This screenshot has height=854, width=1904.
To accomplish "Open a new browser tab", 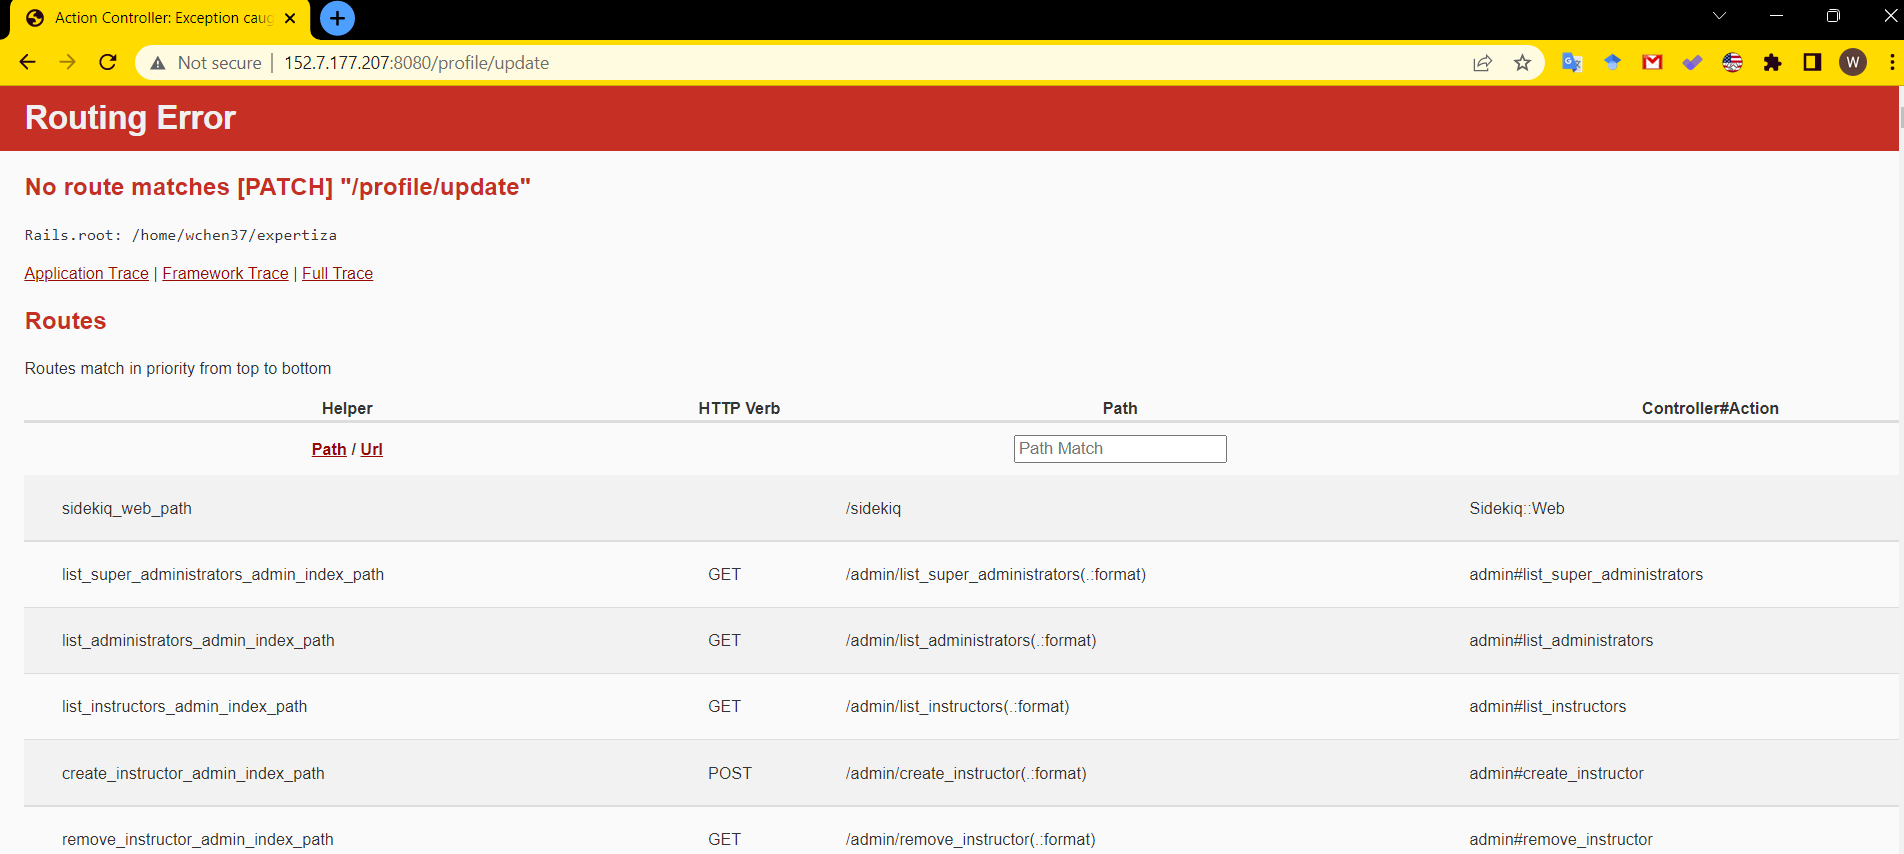I will pos(337,18).
